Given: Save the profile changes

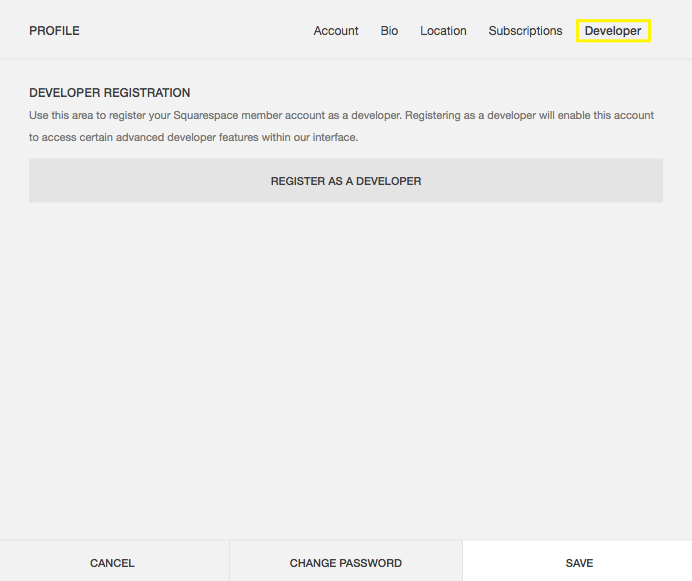Looking at the screenshot, I should (578, 563).
